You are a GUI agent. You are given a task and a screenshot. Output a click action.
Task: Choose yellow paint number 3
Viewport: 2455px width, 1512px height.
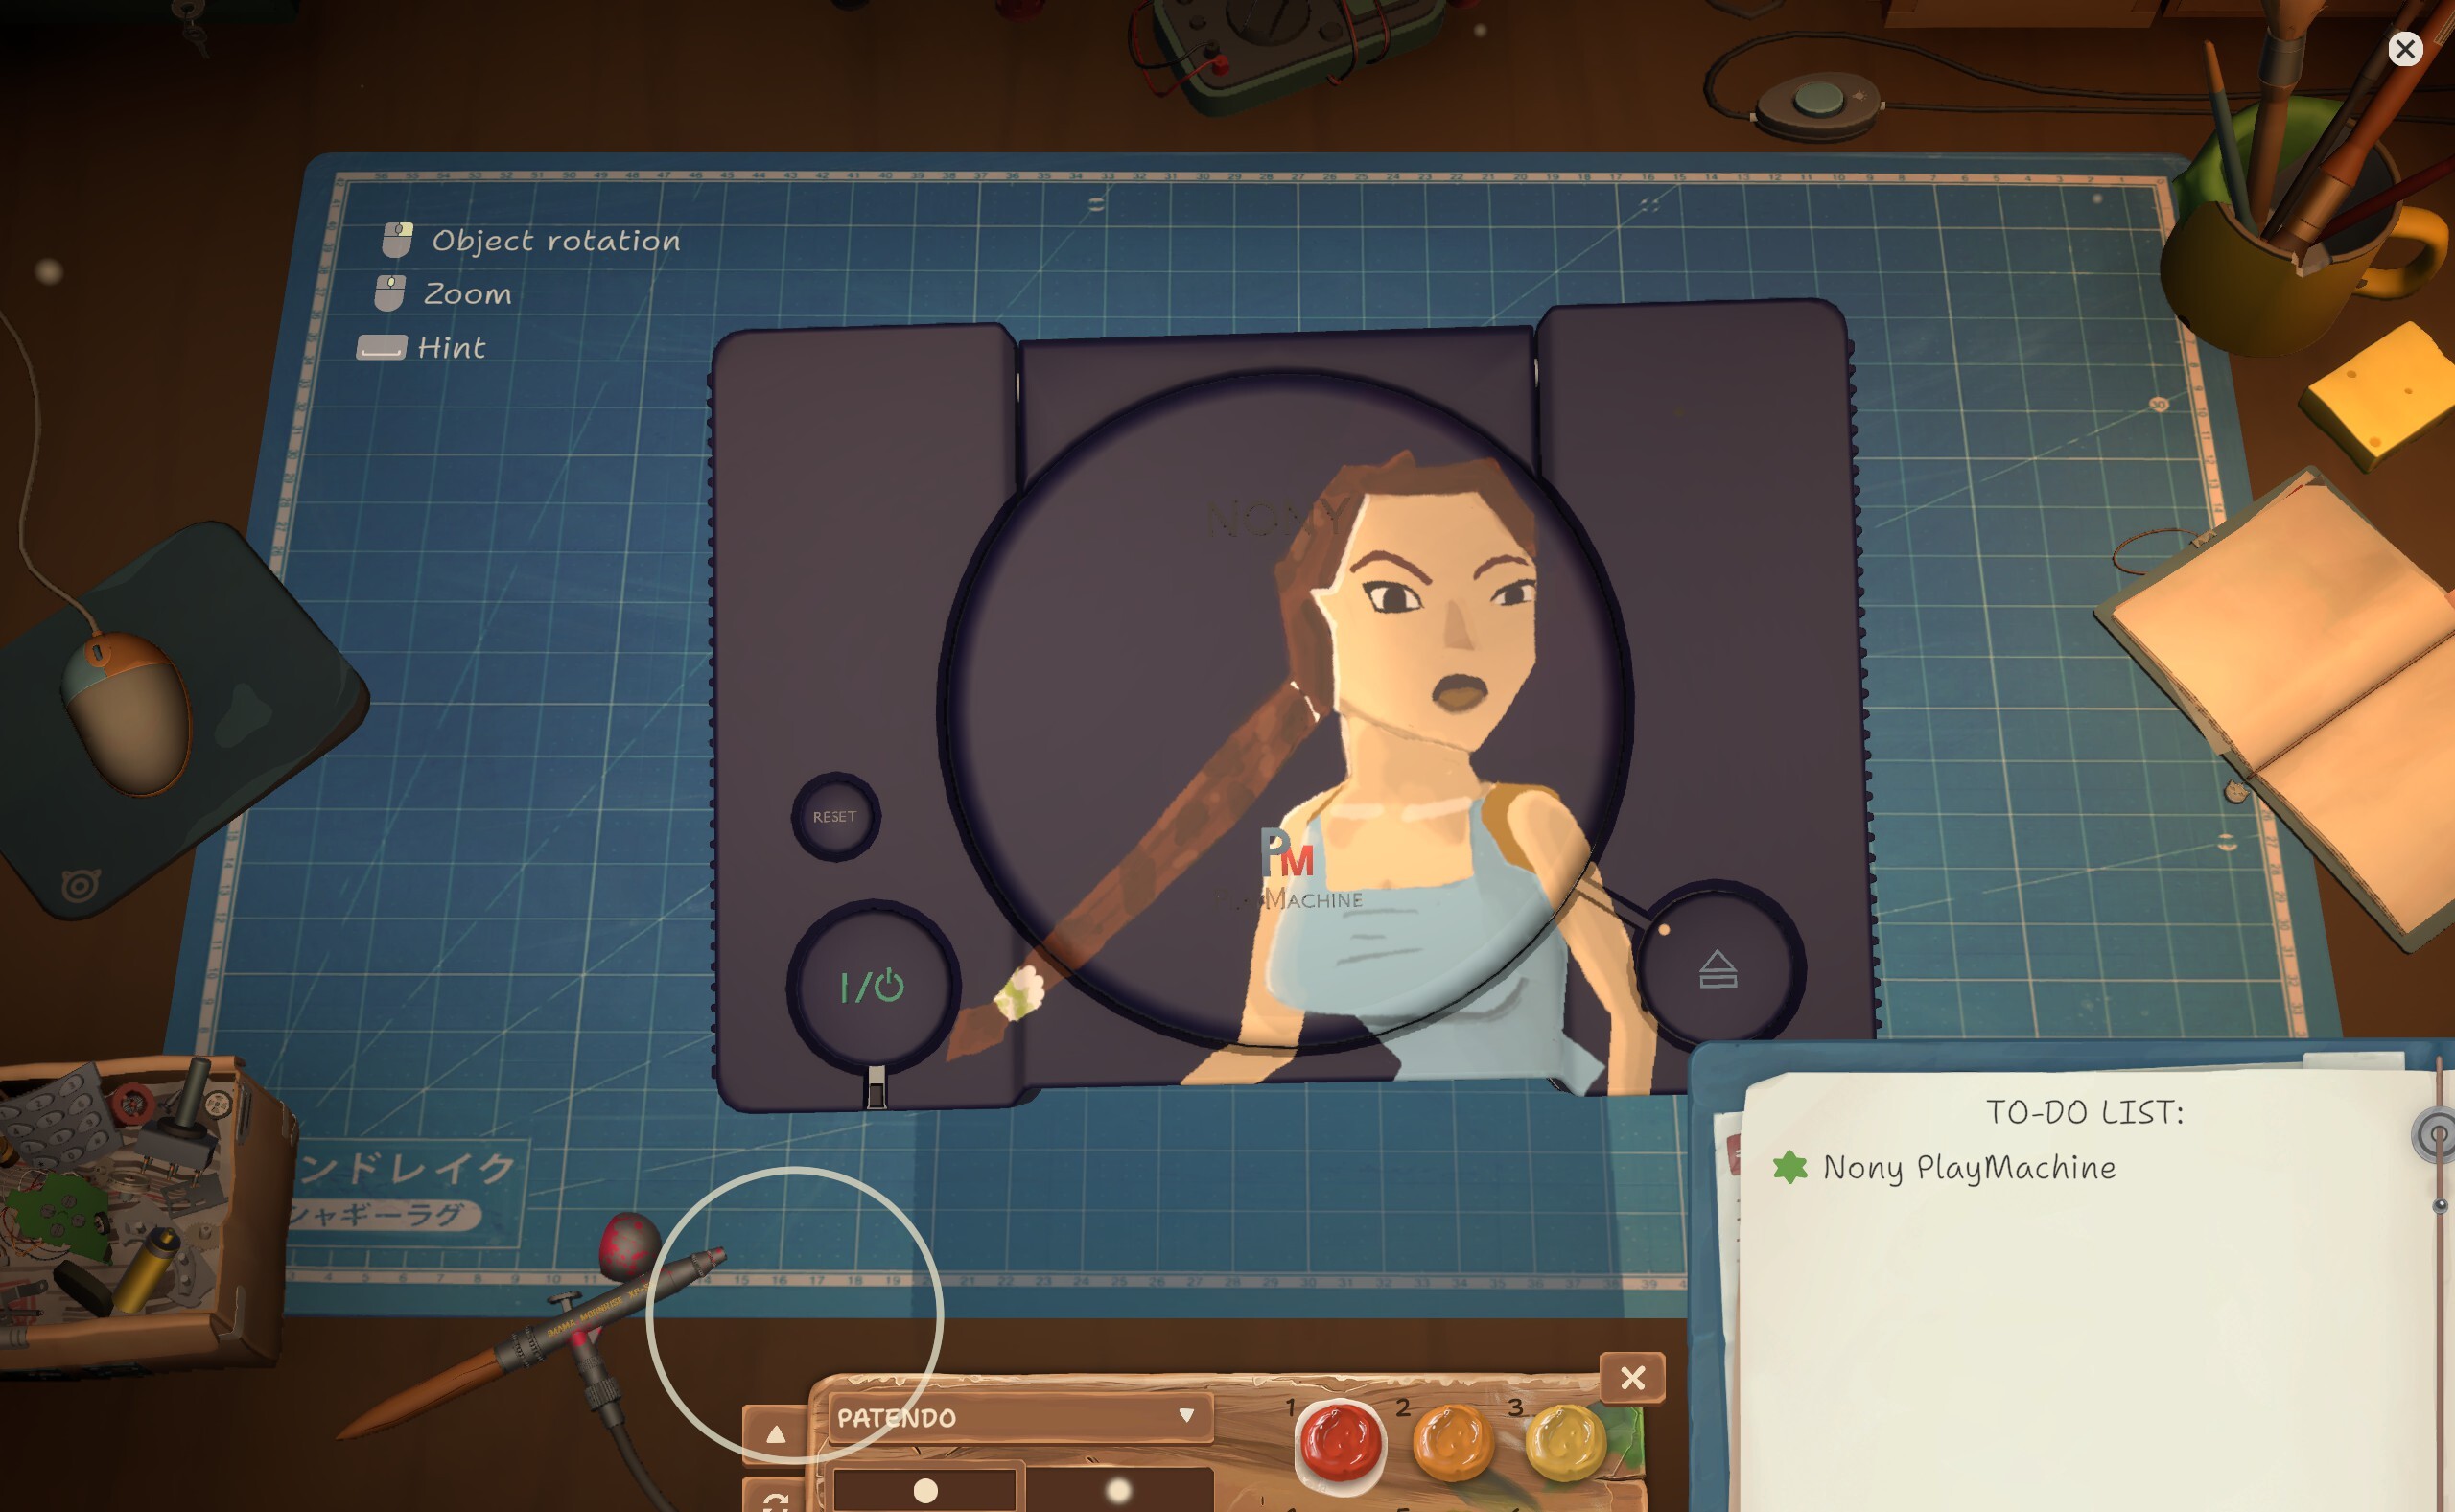1565,1442
